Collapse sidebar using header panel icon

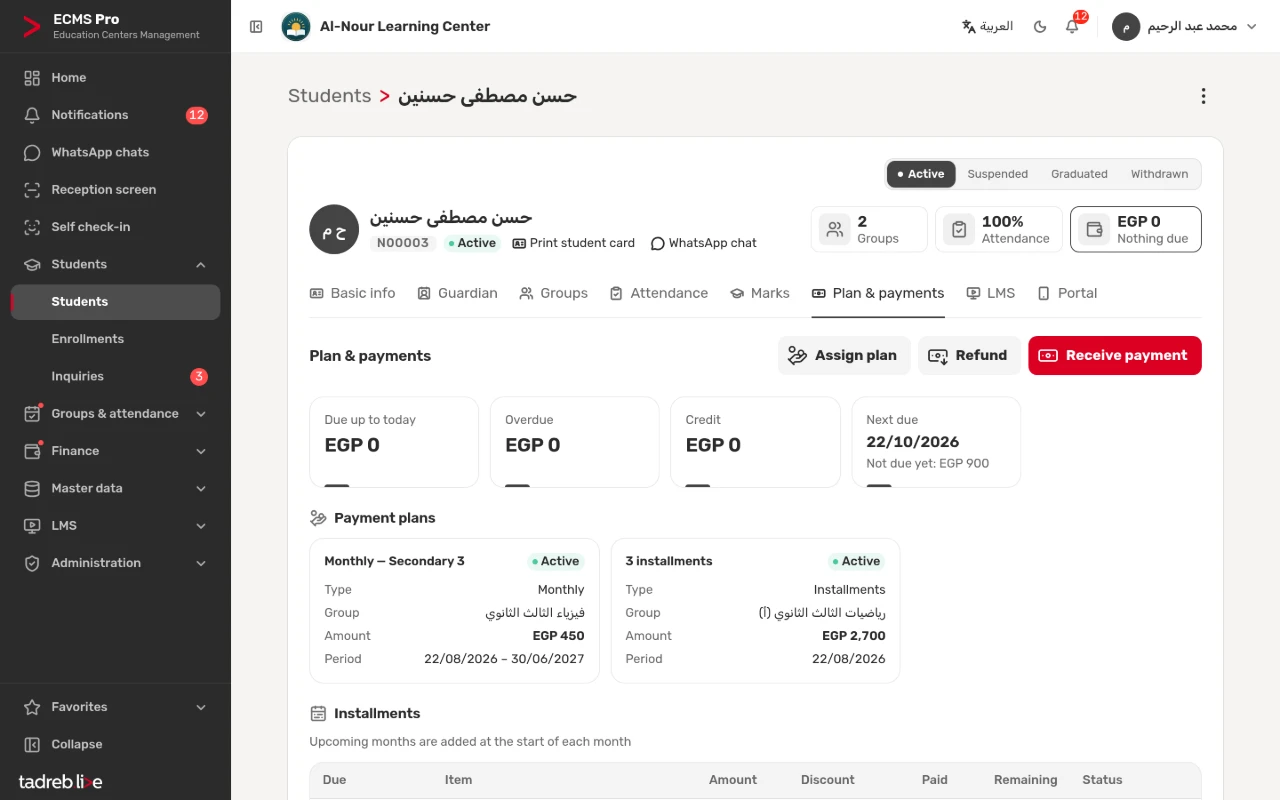(256, 27)
